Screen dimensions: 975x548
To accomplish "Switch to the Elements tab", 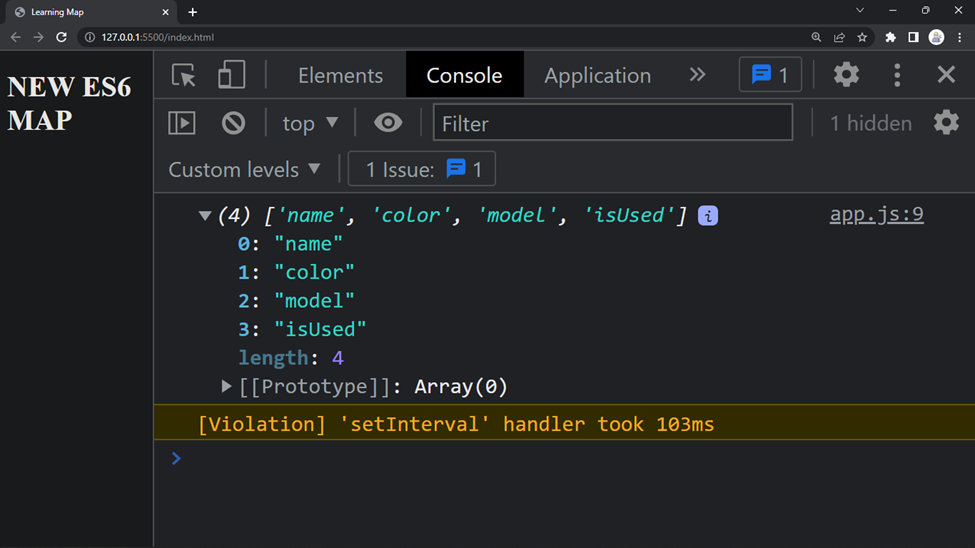I will pyautogui.click(x=340, y=75).
